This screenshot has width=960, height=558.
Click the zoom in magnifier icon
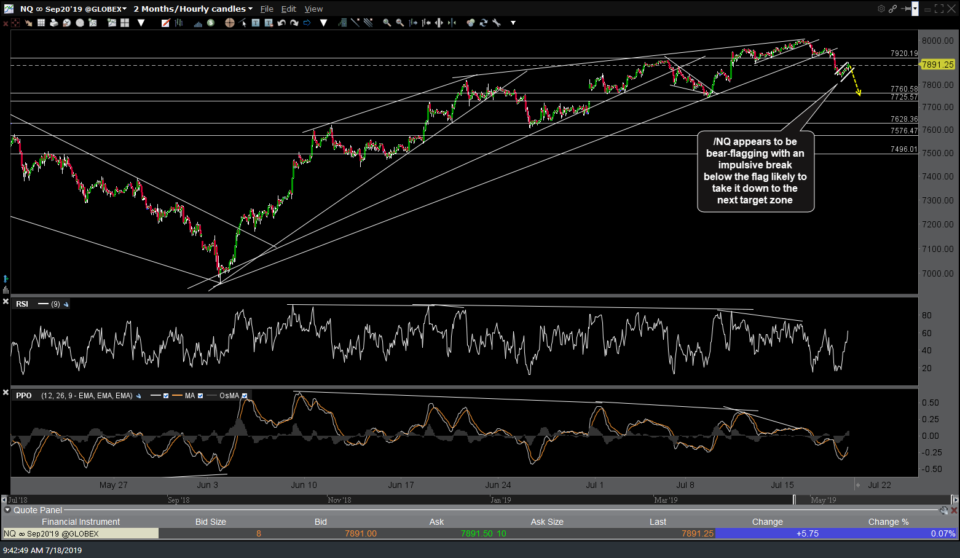tap(387, 23)
